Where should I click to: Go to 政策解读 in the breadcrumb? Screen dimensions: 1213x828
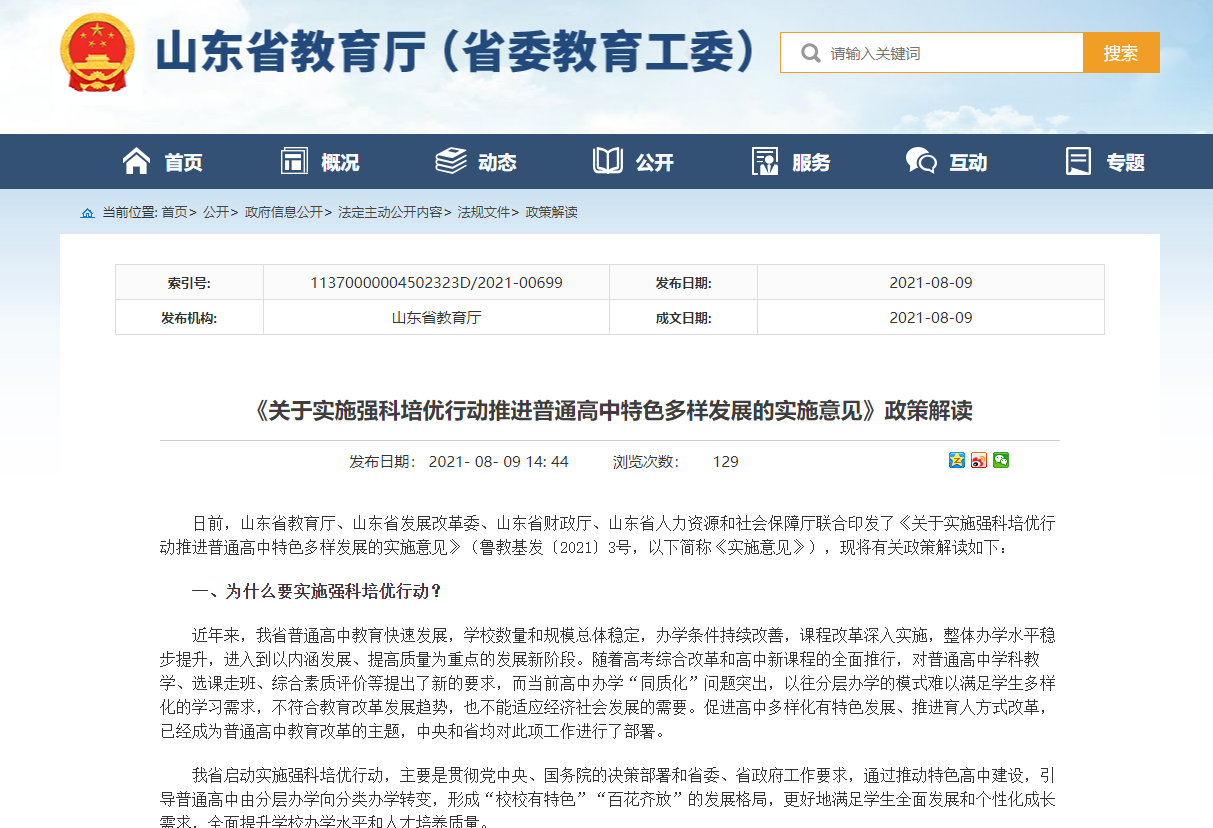click(552, 212)
